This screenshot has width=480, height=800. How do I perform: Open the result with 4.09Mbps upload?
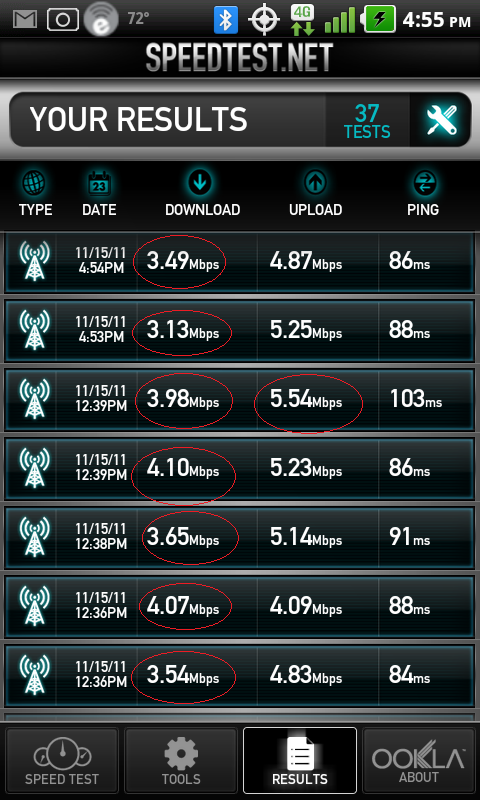tap(240, 606)
